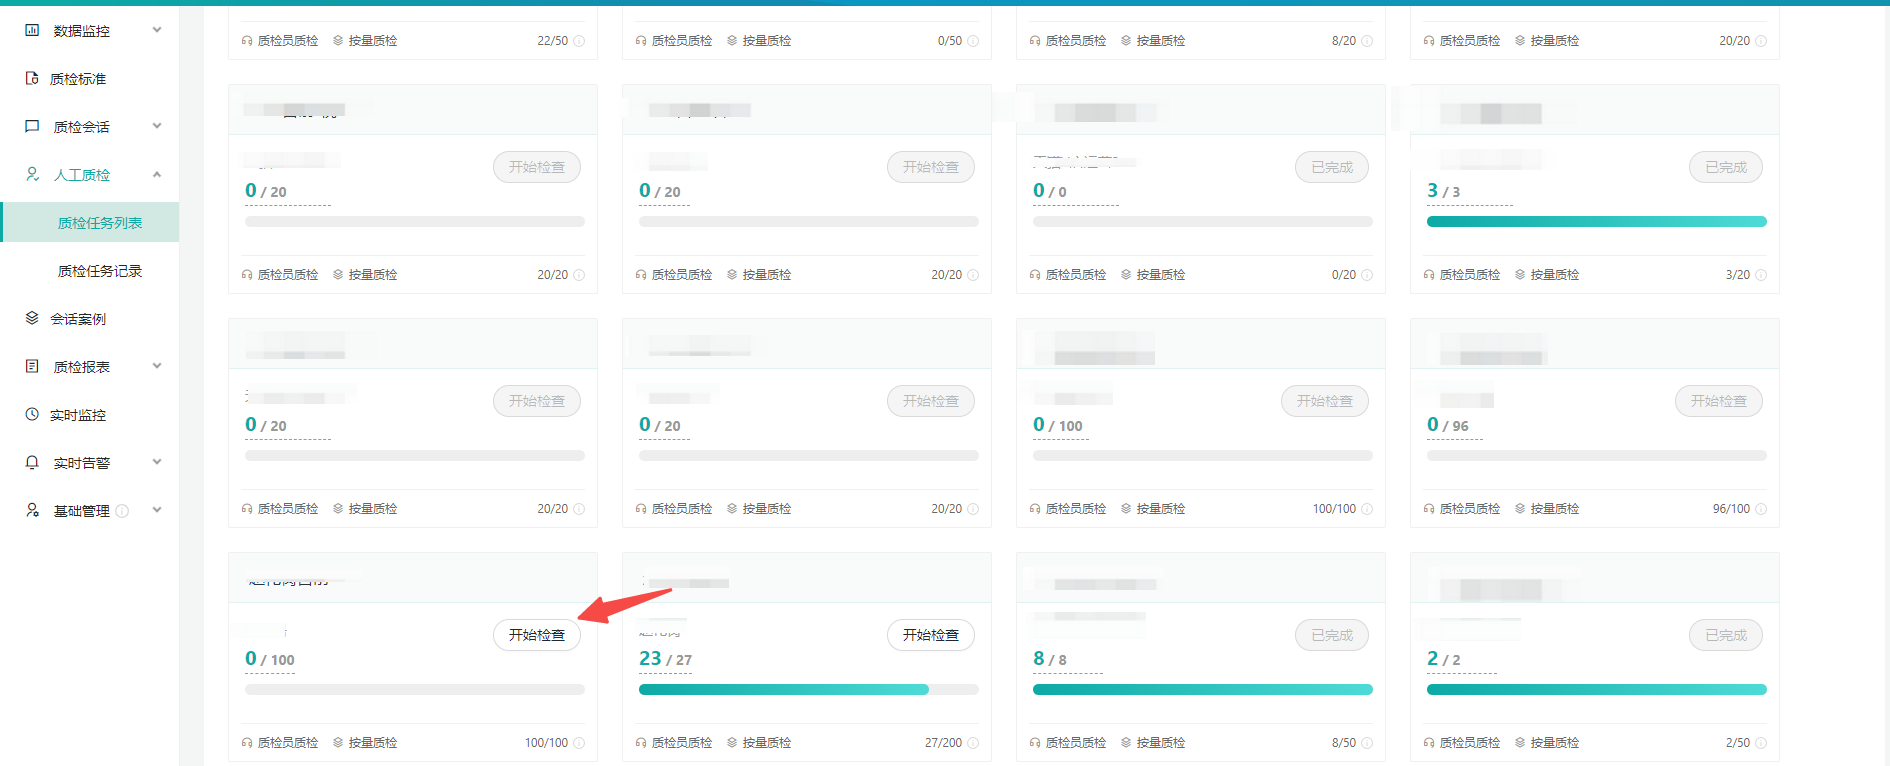Click 质检员质检 label in the 8/50 card
Image resolution: width=1890 pixels, height=766 pixels.
(x=1076, y=743)
